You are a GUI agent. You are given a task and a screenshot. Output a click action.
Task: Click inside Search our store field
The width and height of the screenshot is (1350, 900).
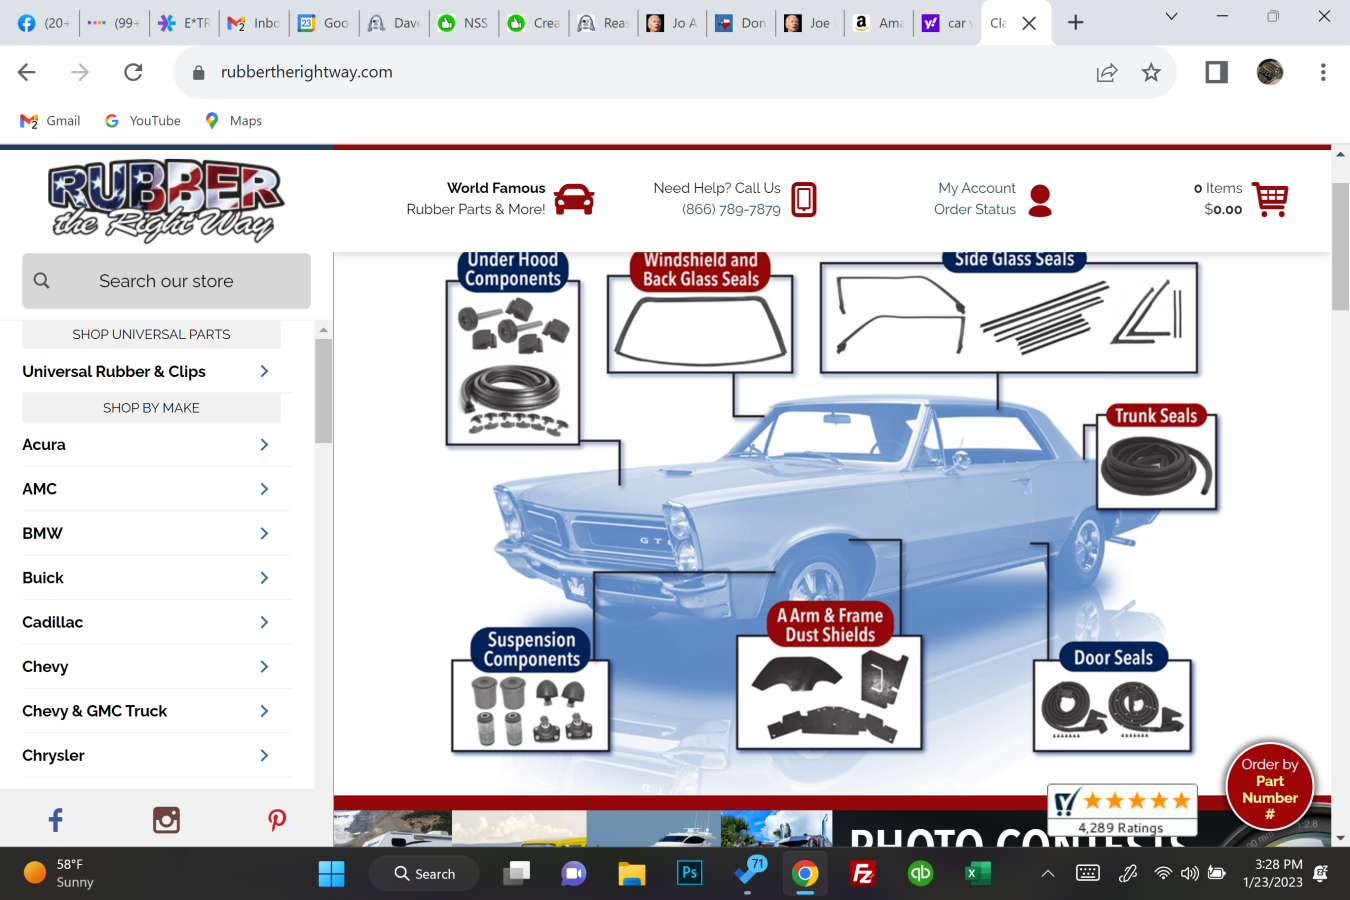pos(166,281)
